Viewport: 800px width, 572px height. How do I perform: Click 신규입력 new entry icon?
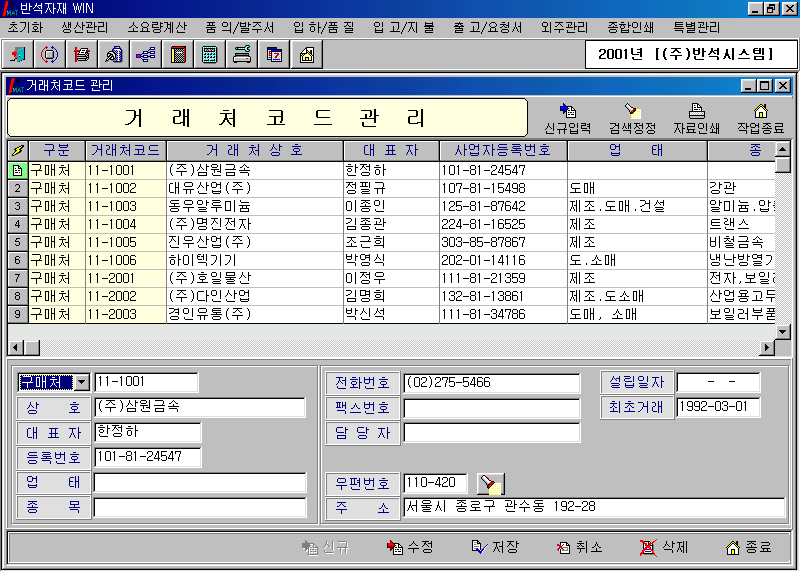pyautogui.click(x=567, y=118)
